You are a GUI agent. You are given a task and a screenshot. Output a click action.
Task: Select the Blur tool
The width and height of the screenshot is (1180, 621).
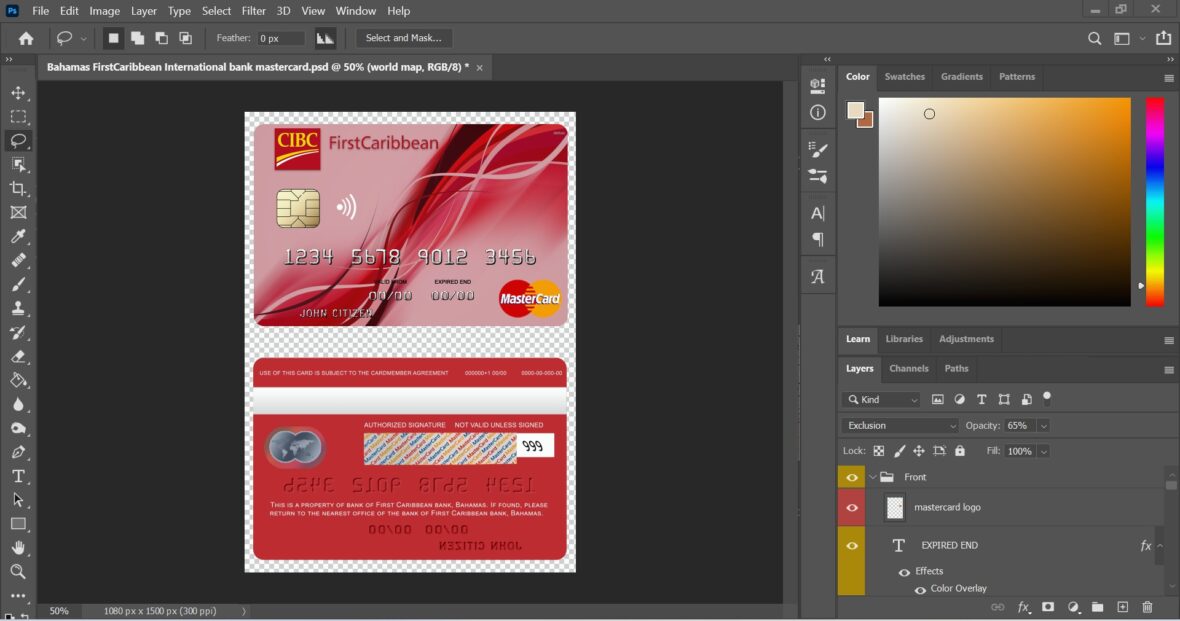[x=18, y=404]
